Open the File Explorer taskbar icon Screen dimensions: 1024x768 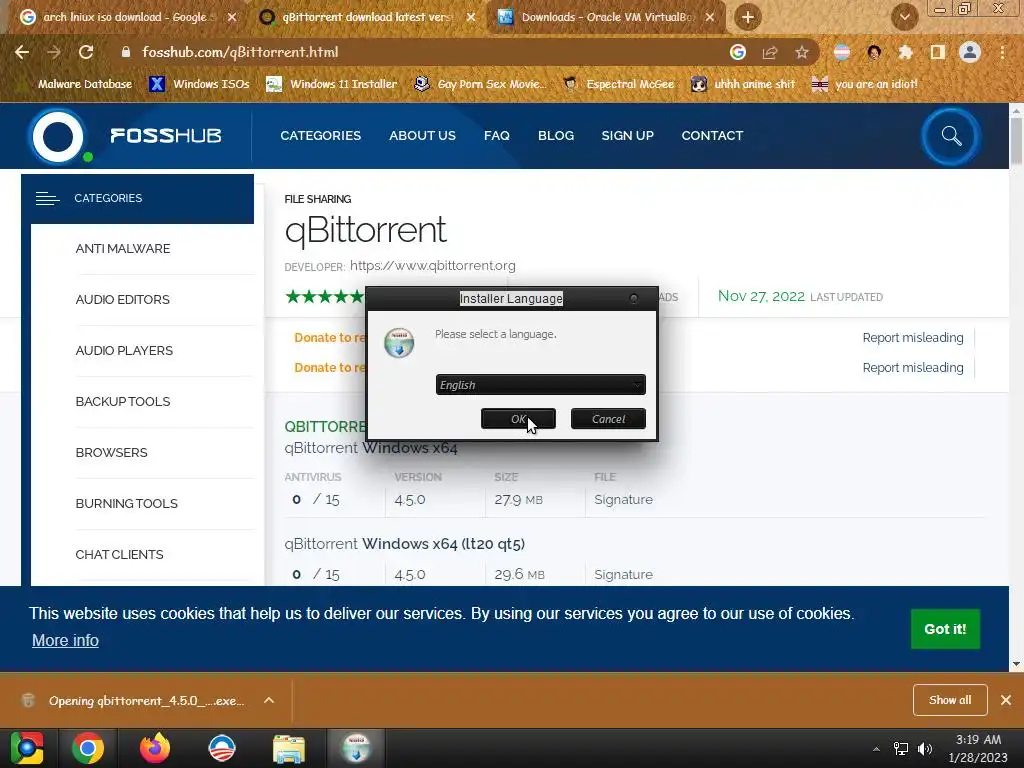click(x=289, y=748)
